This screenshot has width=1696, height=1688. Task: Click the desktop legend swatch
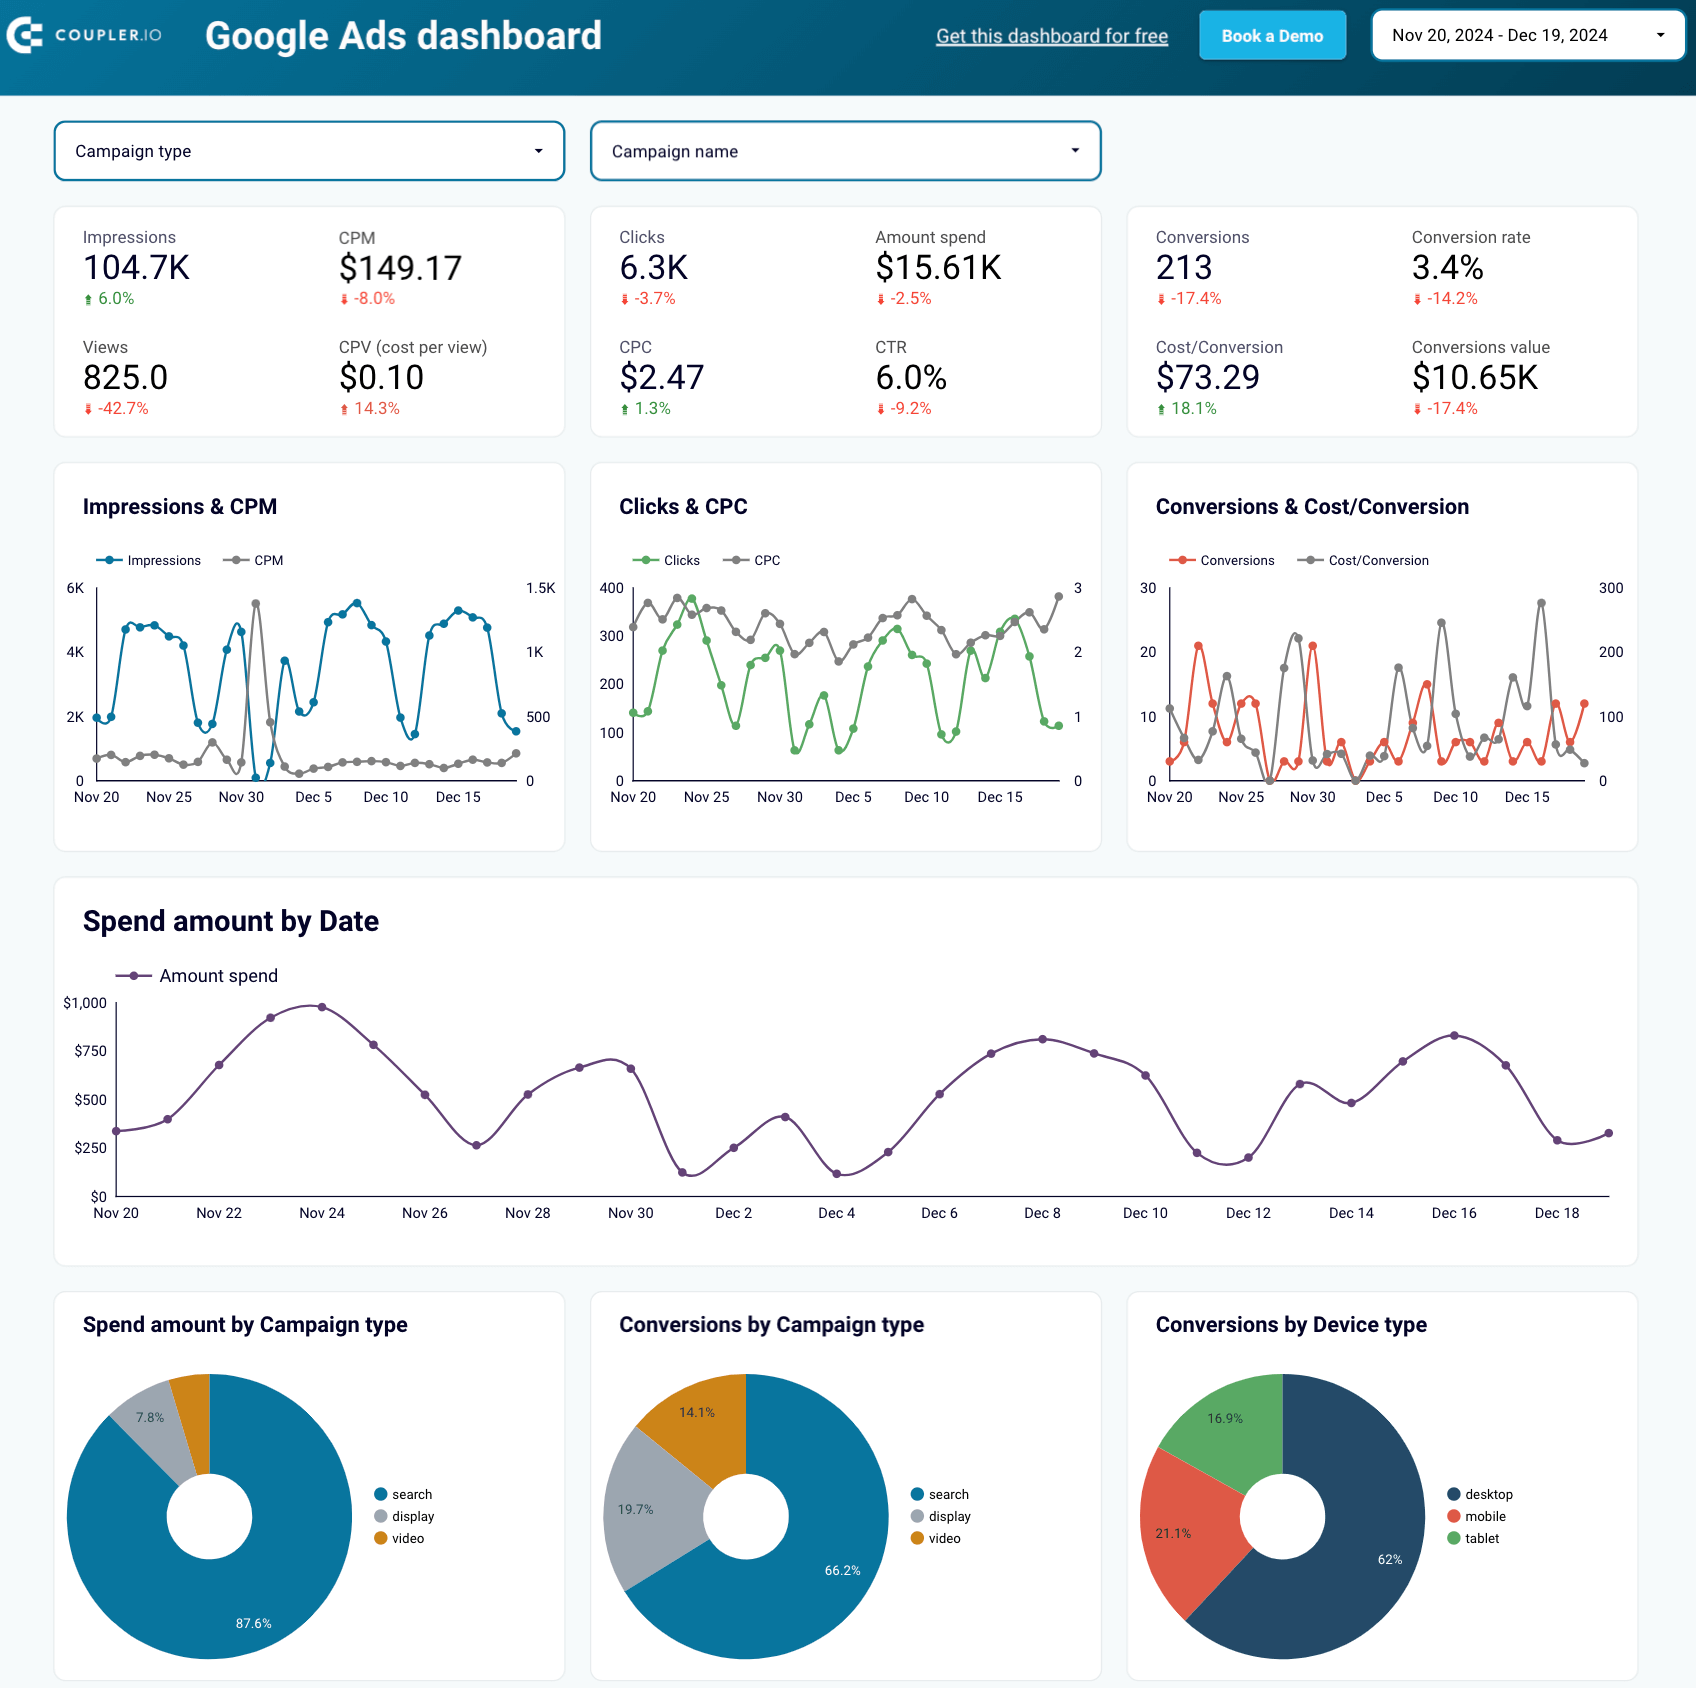pyautogui.click(x=1453, y=1494)
